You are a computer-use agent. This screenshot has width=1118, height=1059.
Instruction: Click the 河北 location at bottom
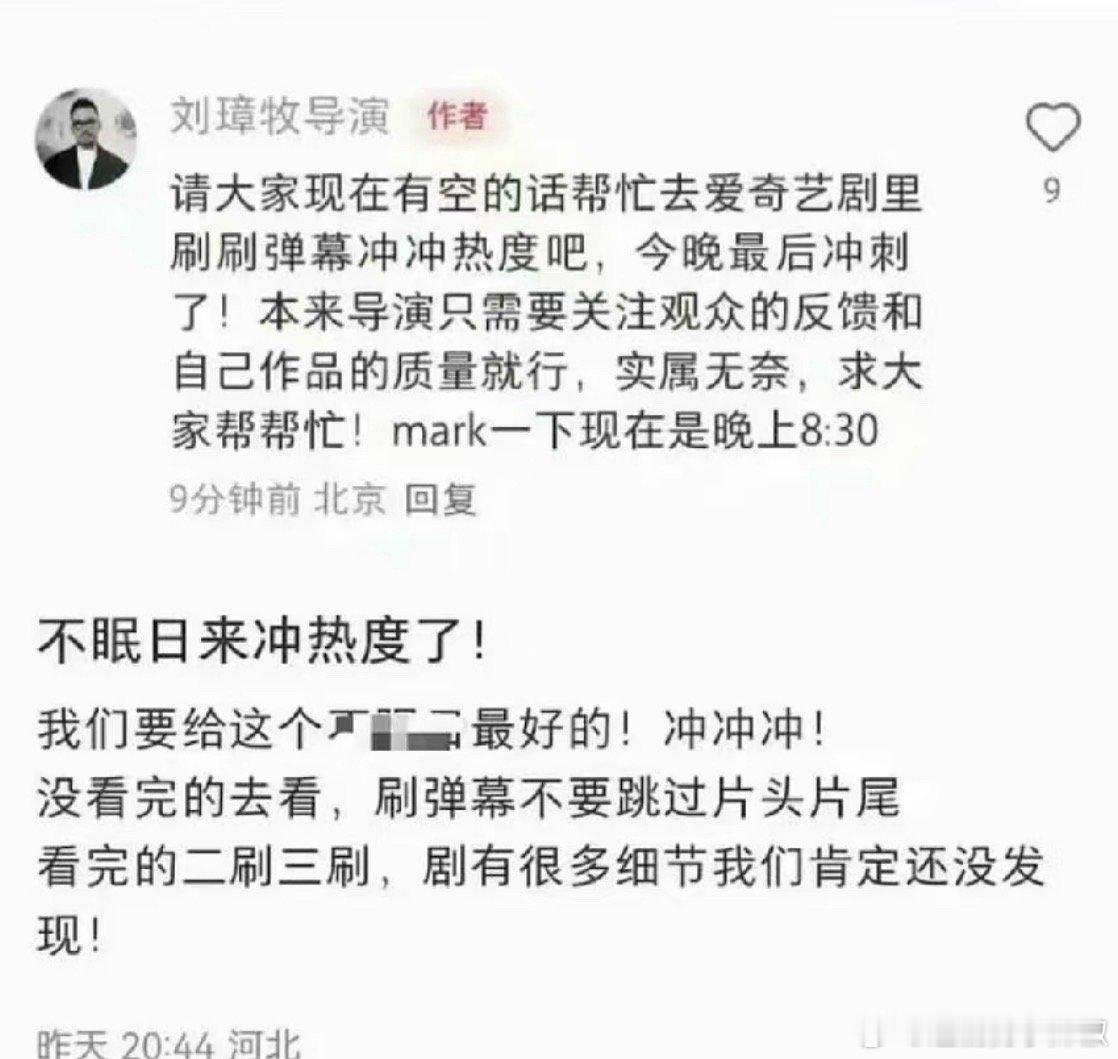click(x=265, y=1045)
